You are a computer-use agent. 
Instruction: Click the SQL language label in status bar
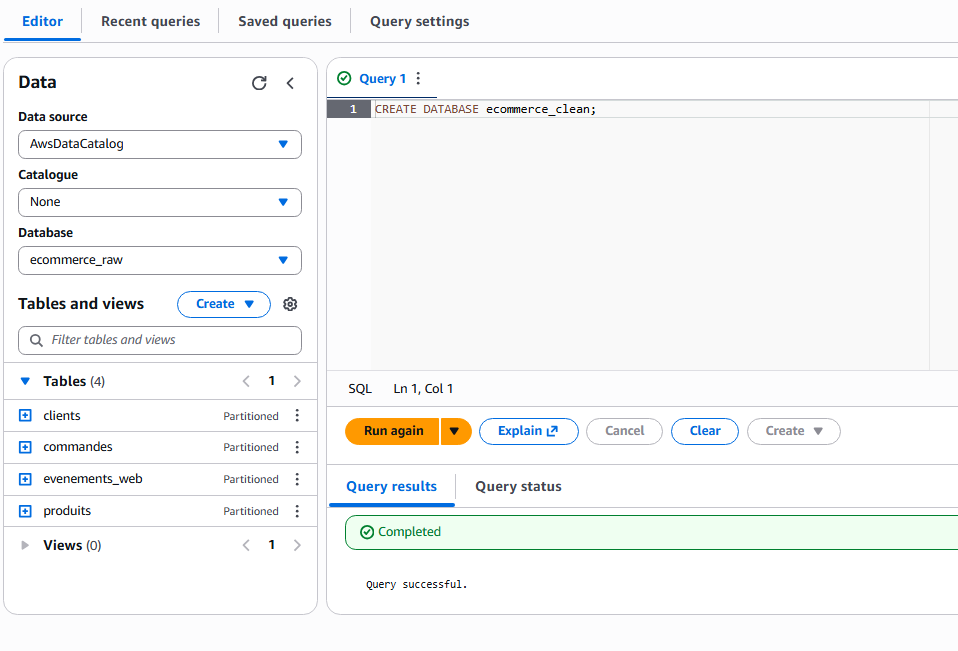tap(360, 389)
